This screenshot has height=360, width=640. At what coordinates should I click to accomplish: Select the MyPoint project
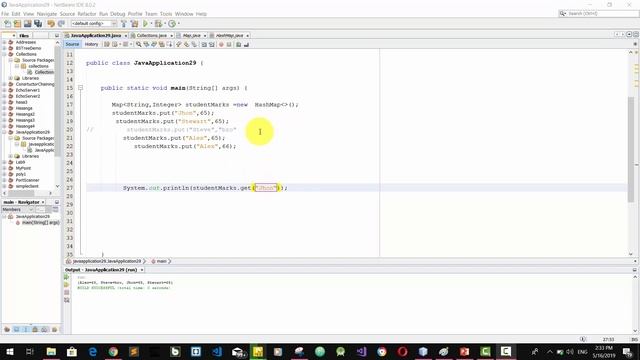[x=23, y=168]
